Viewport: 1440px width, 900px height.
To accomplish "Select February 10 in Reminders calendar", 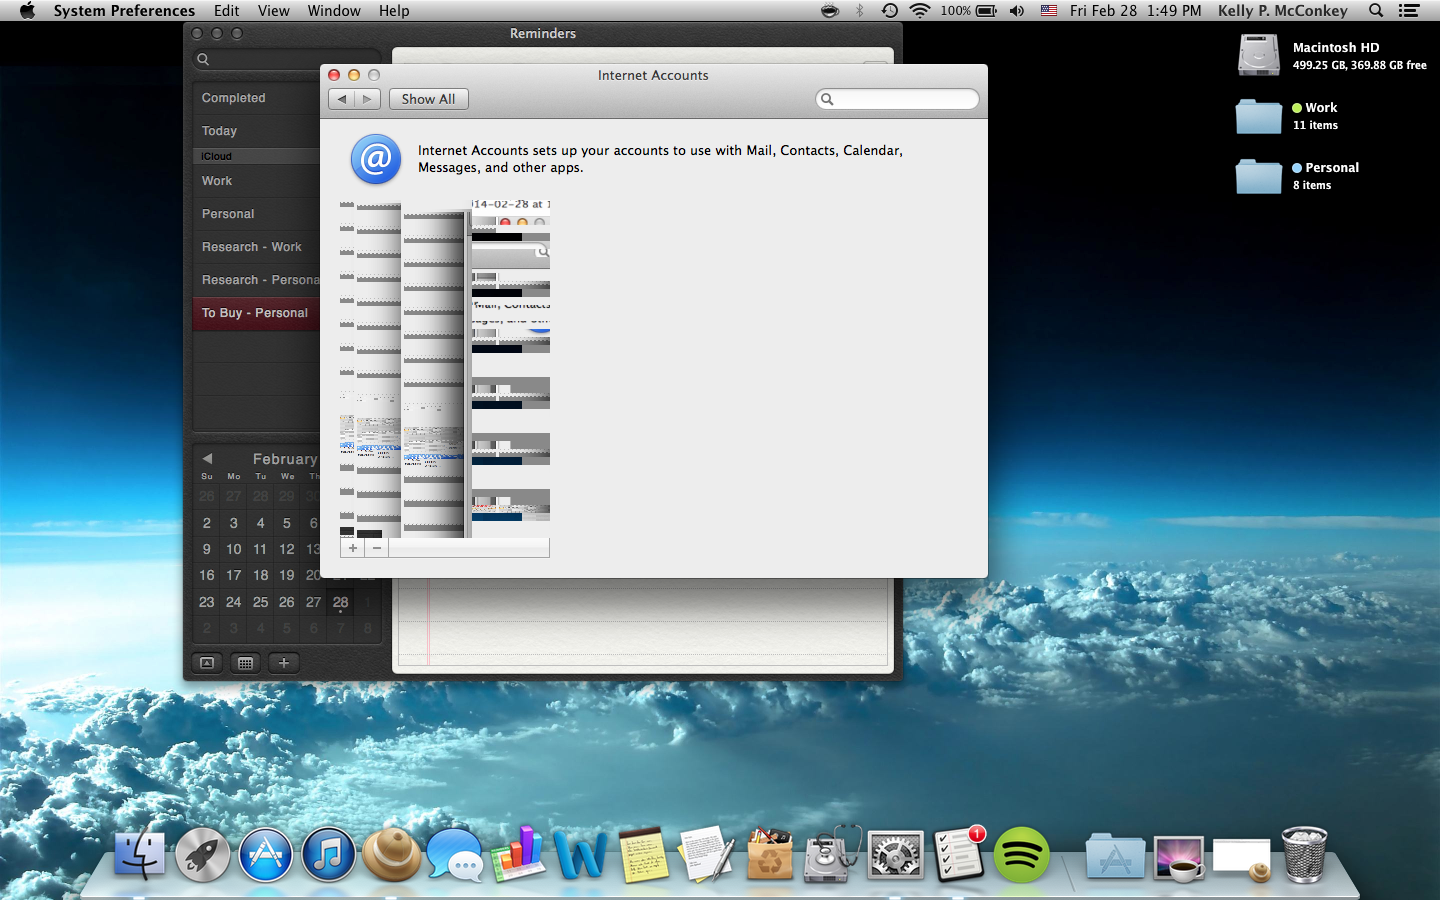I will coord(234,549).
